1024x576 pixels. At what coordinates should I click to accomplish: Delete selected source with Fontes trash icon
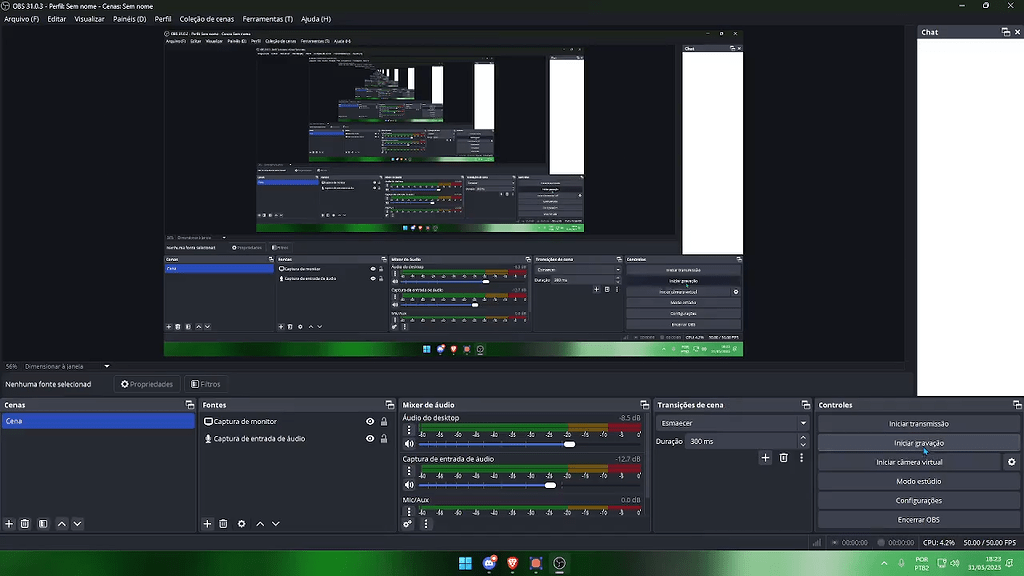pyautogui.click(x=223, y=524)
